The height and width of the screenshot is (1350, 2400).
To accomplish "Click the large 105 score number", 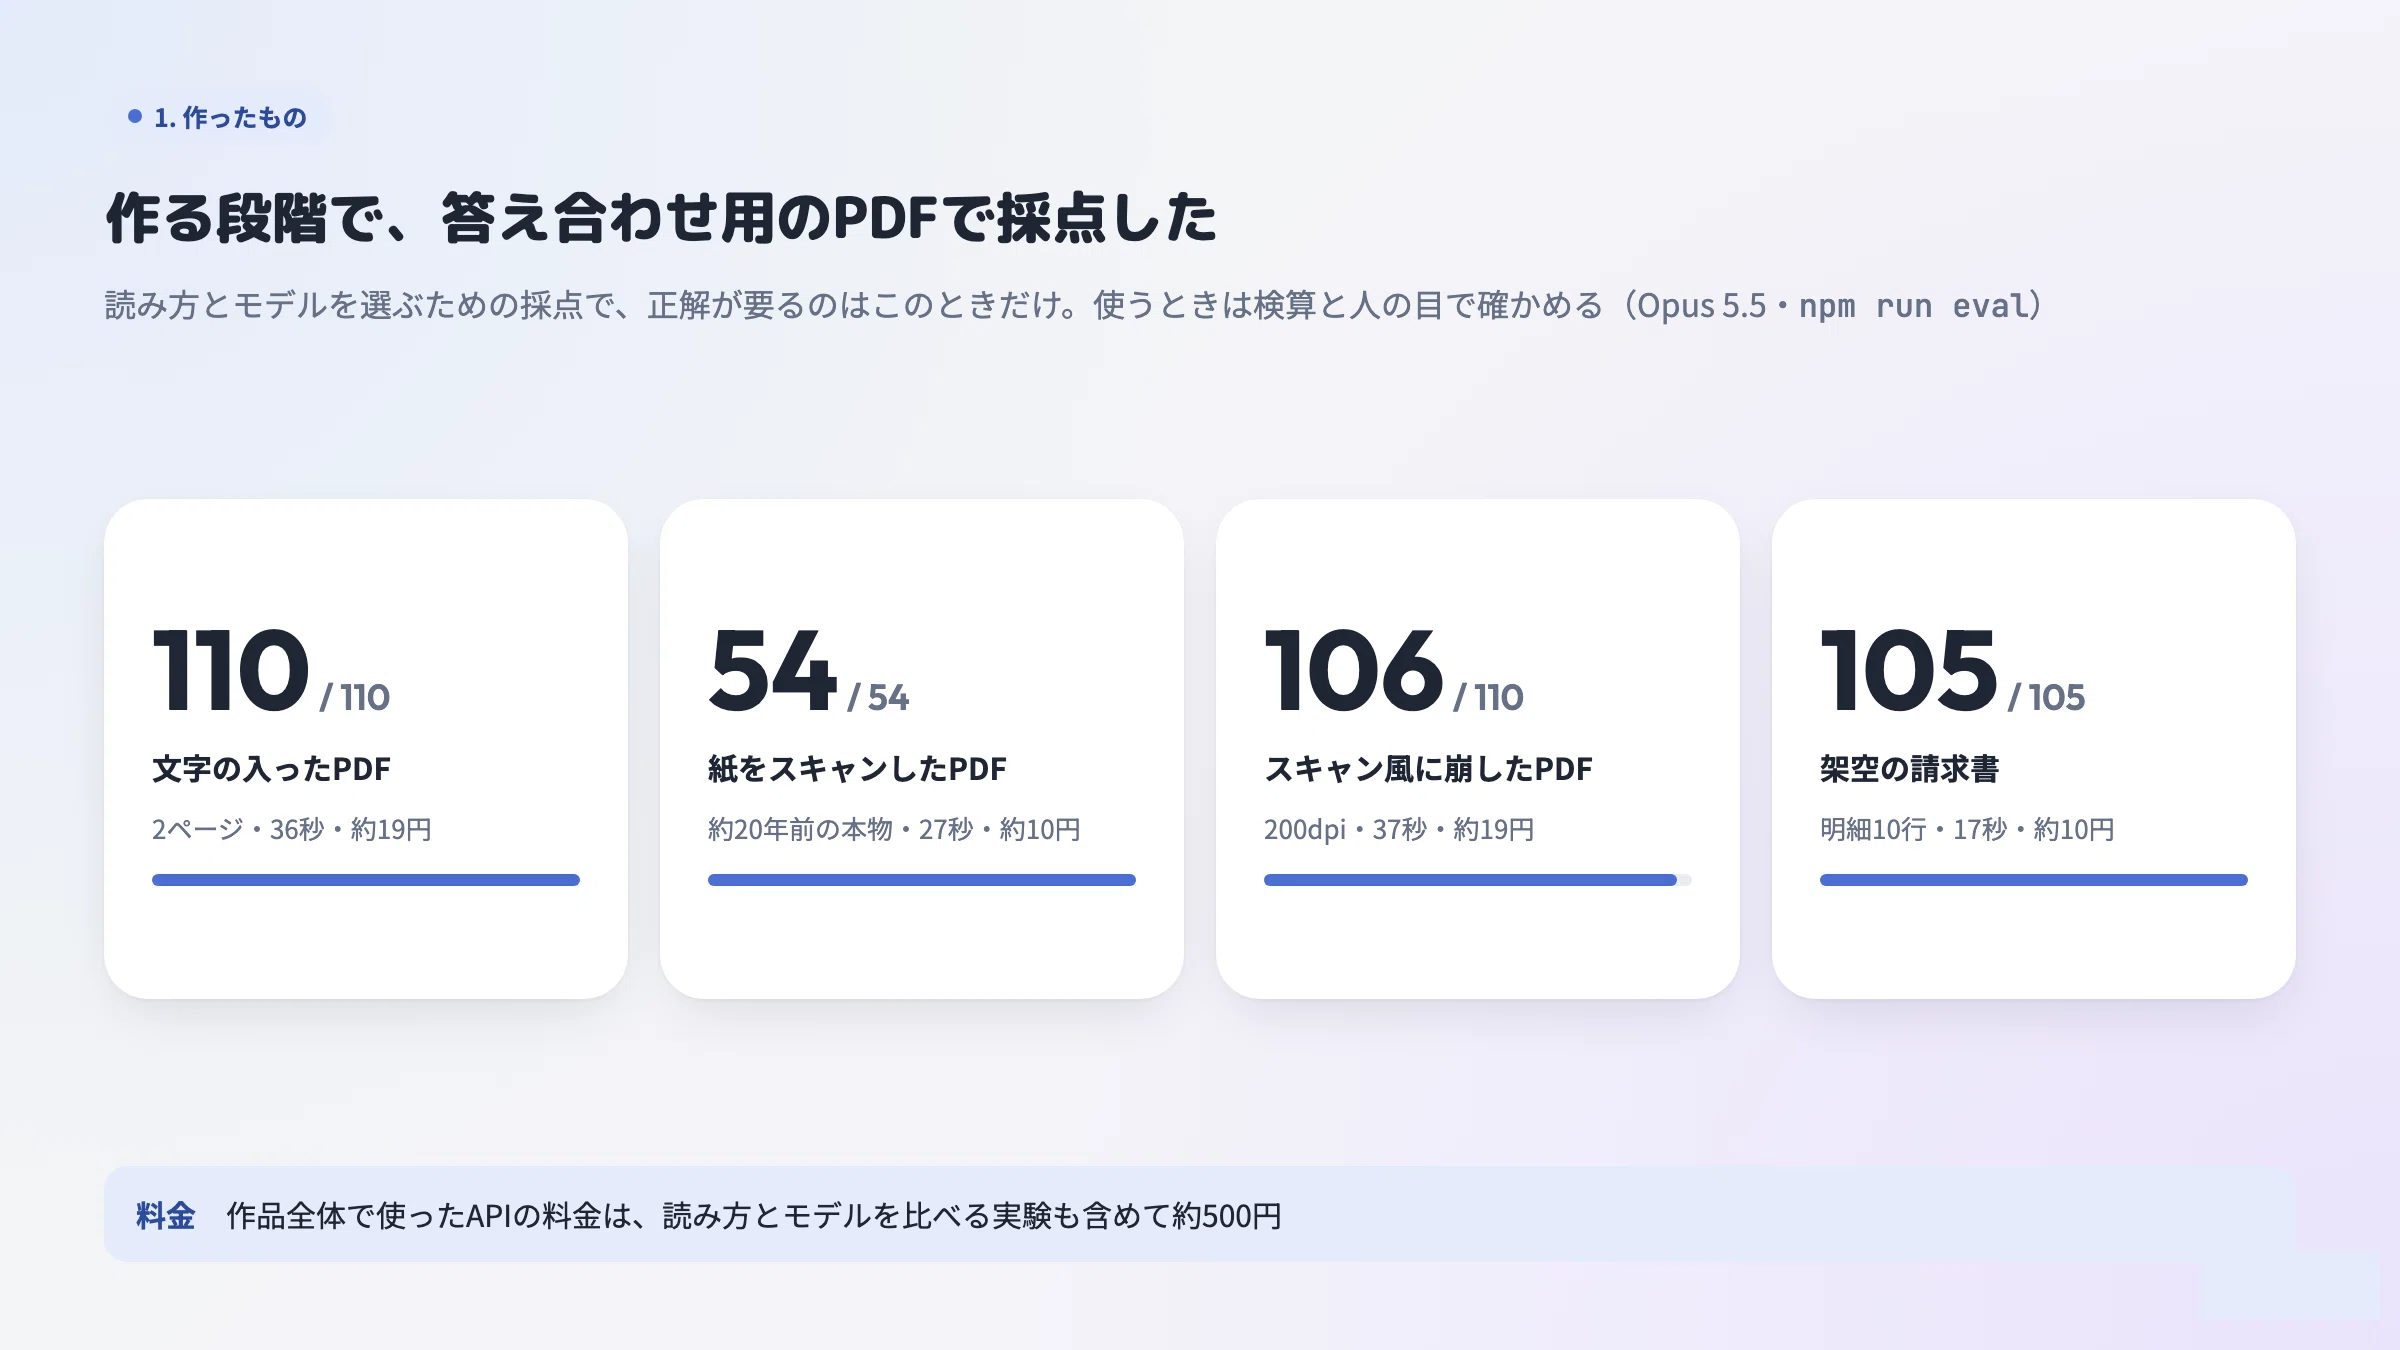I will (x=1909, y=670).
